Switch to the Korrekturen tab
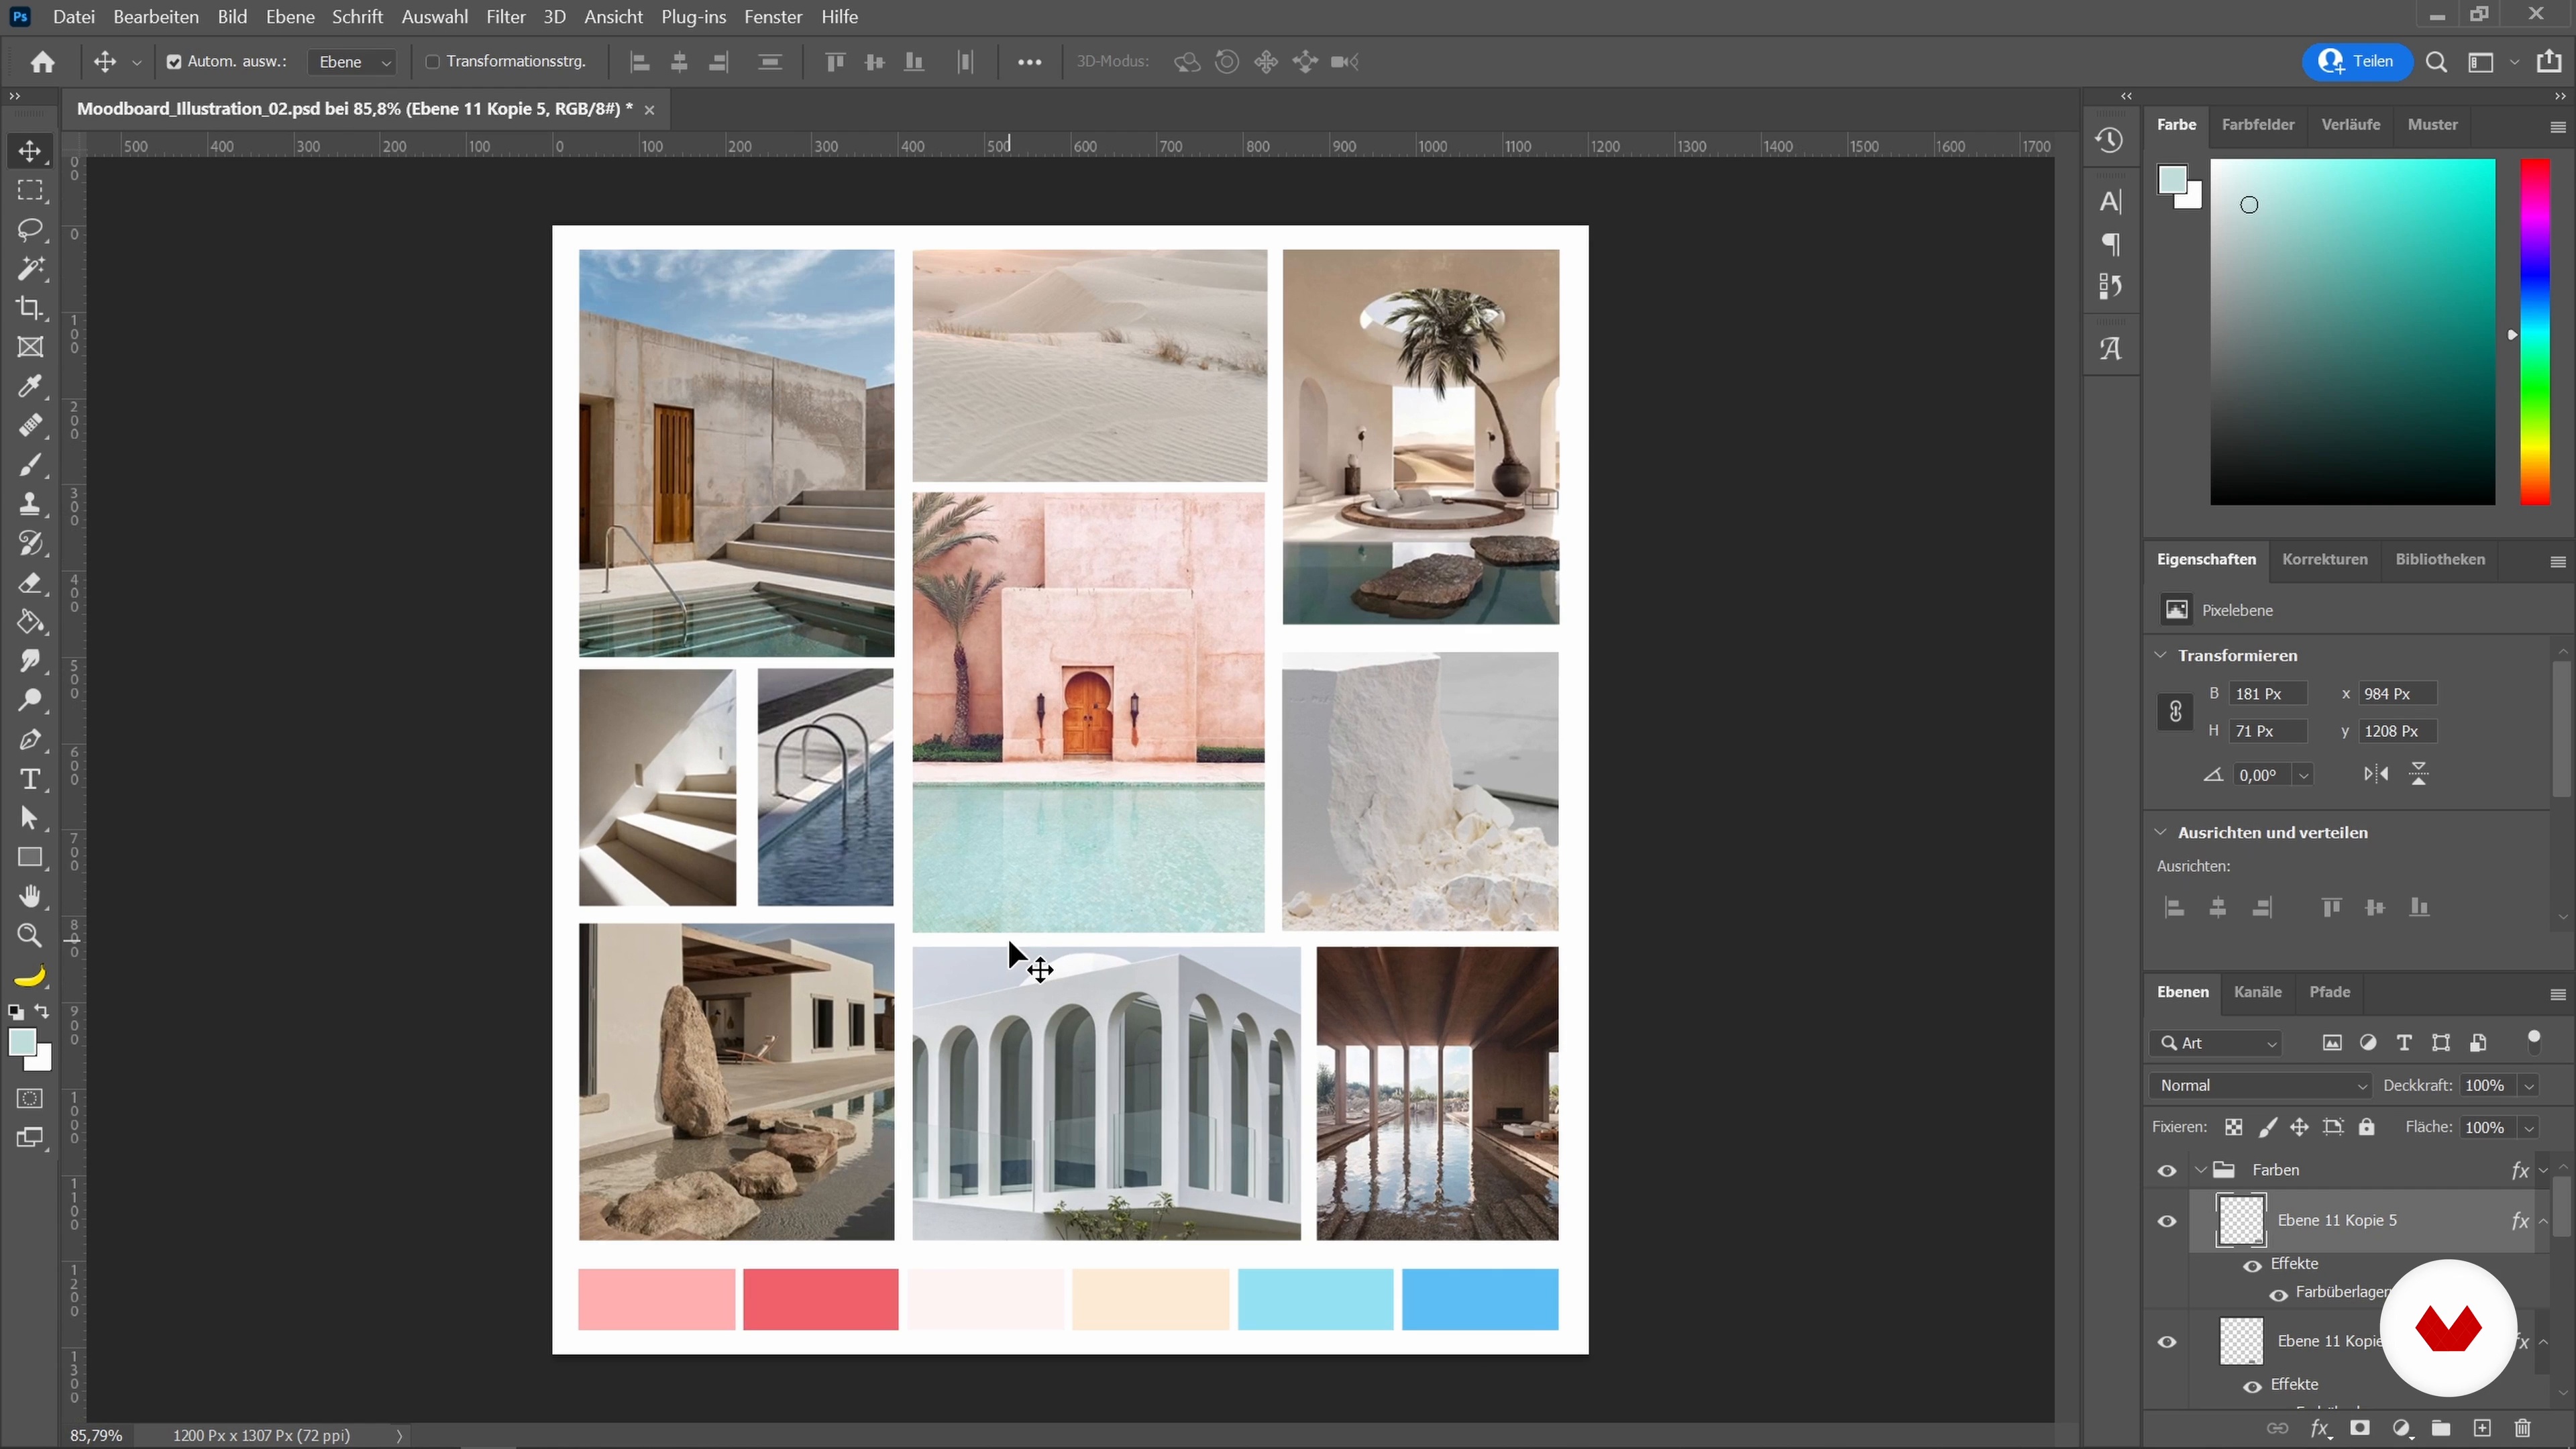 [x=2324, y=559]
